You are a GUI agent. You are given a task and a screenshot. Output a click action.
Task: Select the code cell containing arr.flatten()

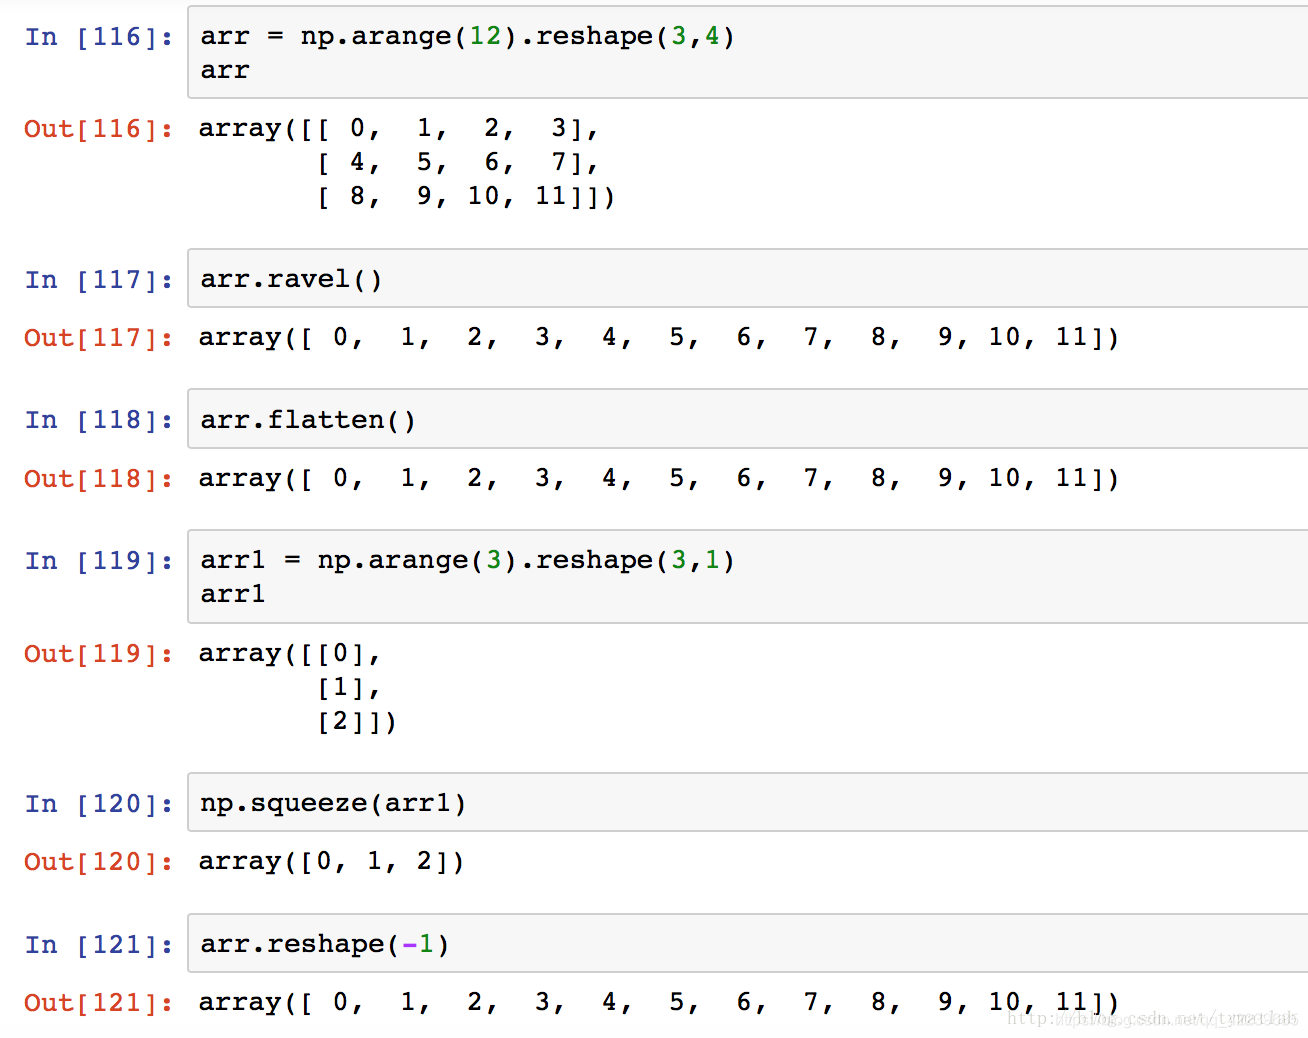tap(307, 419)
